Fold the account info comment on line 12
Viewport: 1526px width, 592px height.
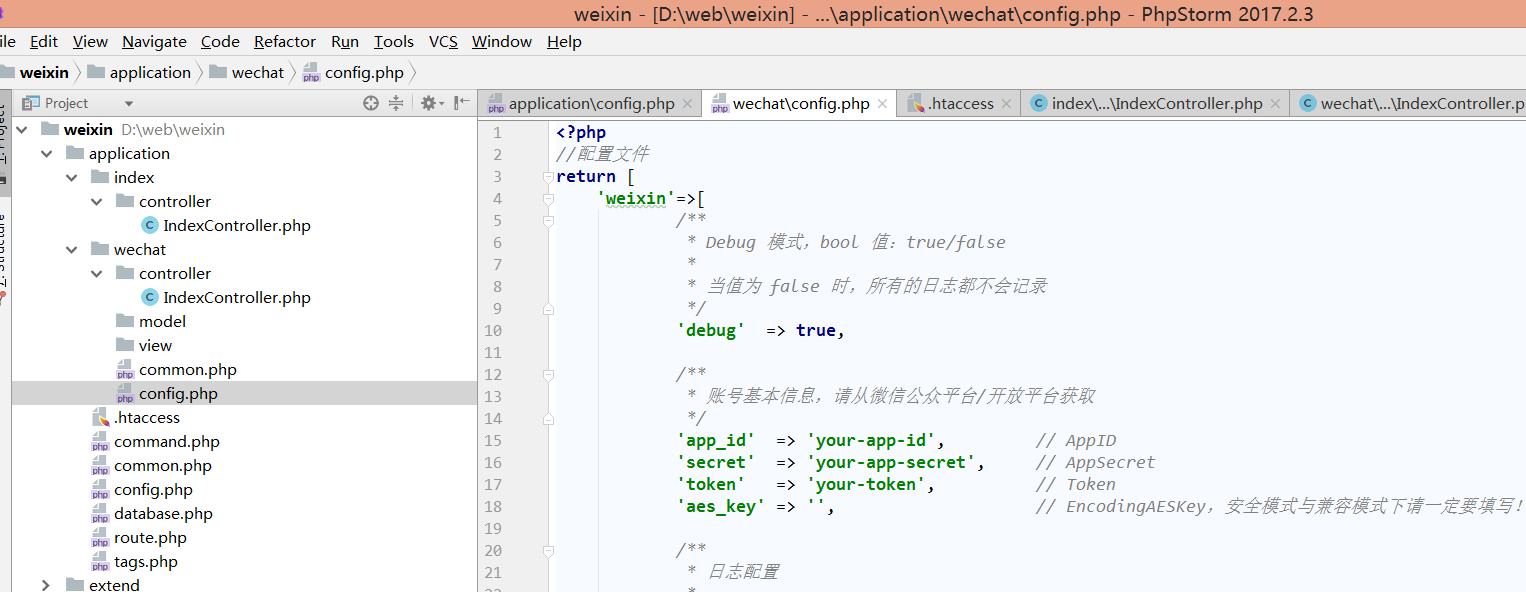tap(548, 374)
